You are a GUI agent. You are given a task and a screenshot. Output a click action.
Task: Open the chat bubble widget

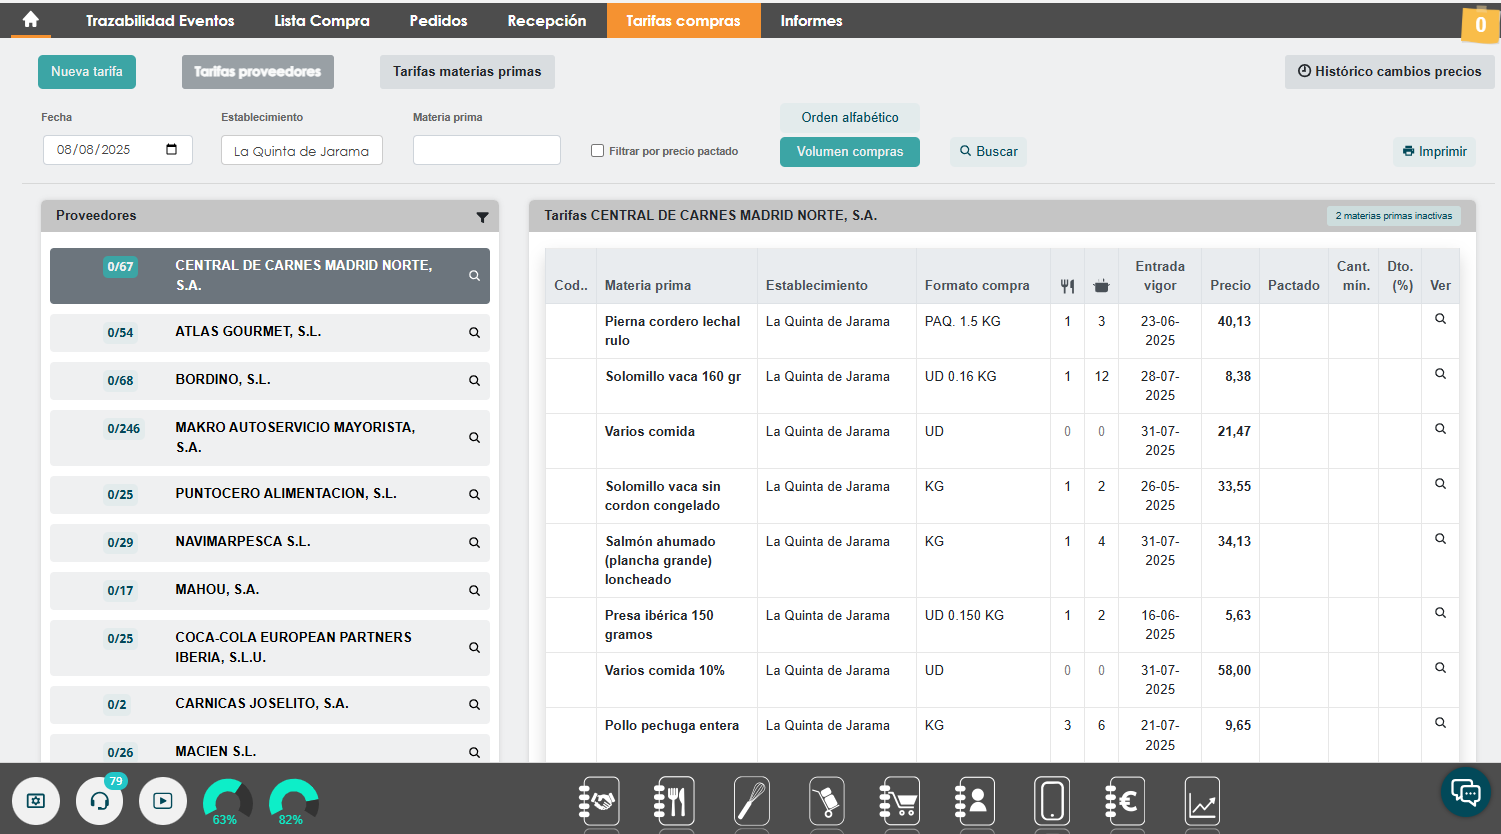tap(1466, 793)
